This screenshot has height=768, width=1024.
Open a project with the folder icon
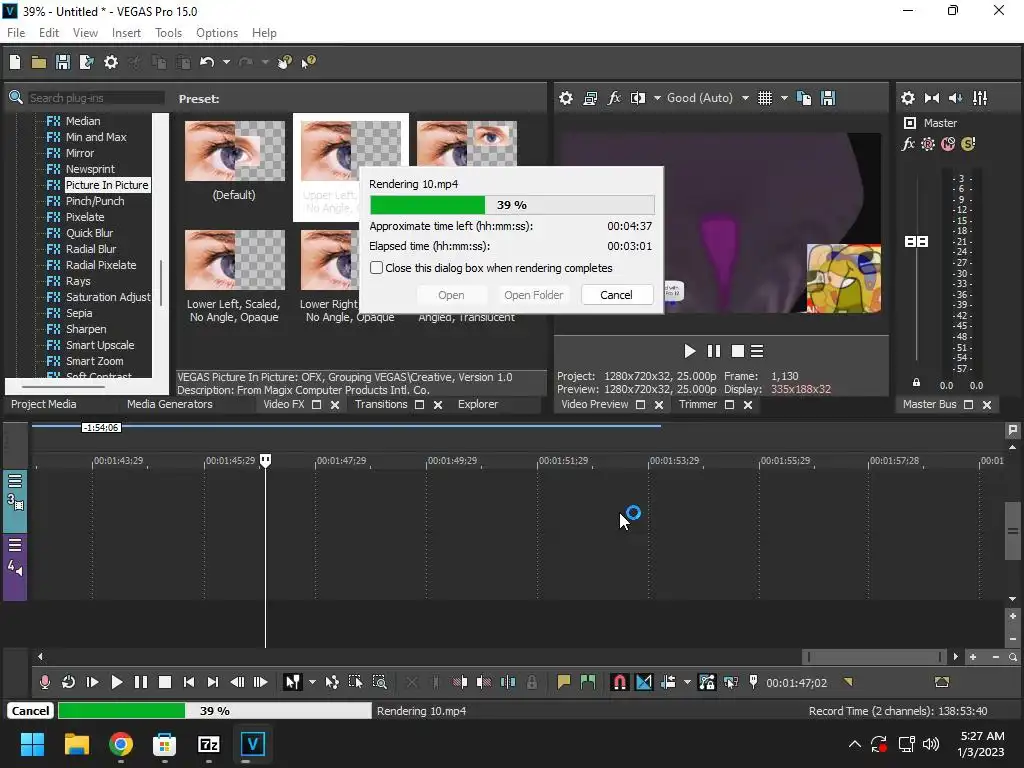[39, 62]
